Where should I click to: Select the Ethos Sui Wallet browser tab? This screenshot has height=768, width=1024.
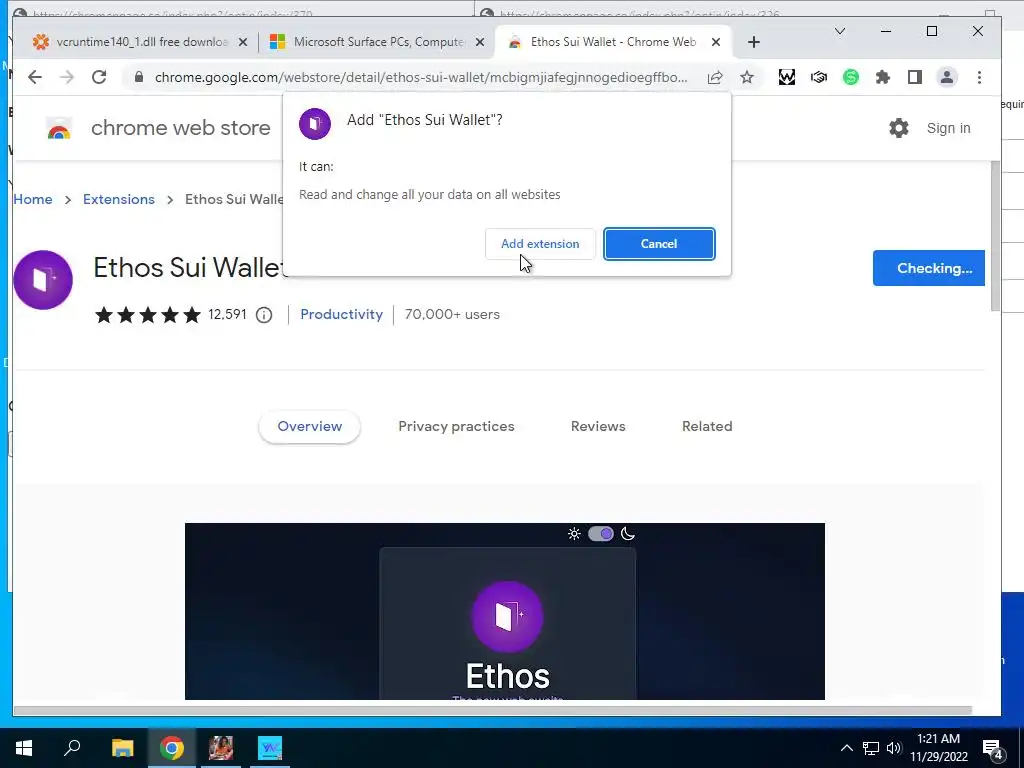click(x=613, y=42)
